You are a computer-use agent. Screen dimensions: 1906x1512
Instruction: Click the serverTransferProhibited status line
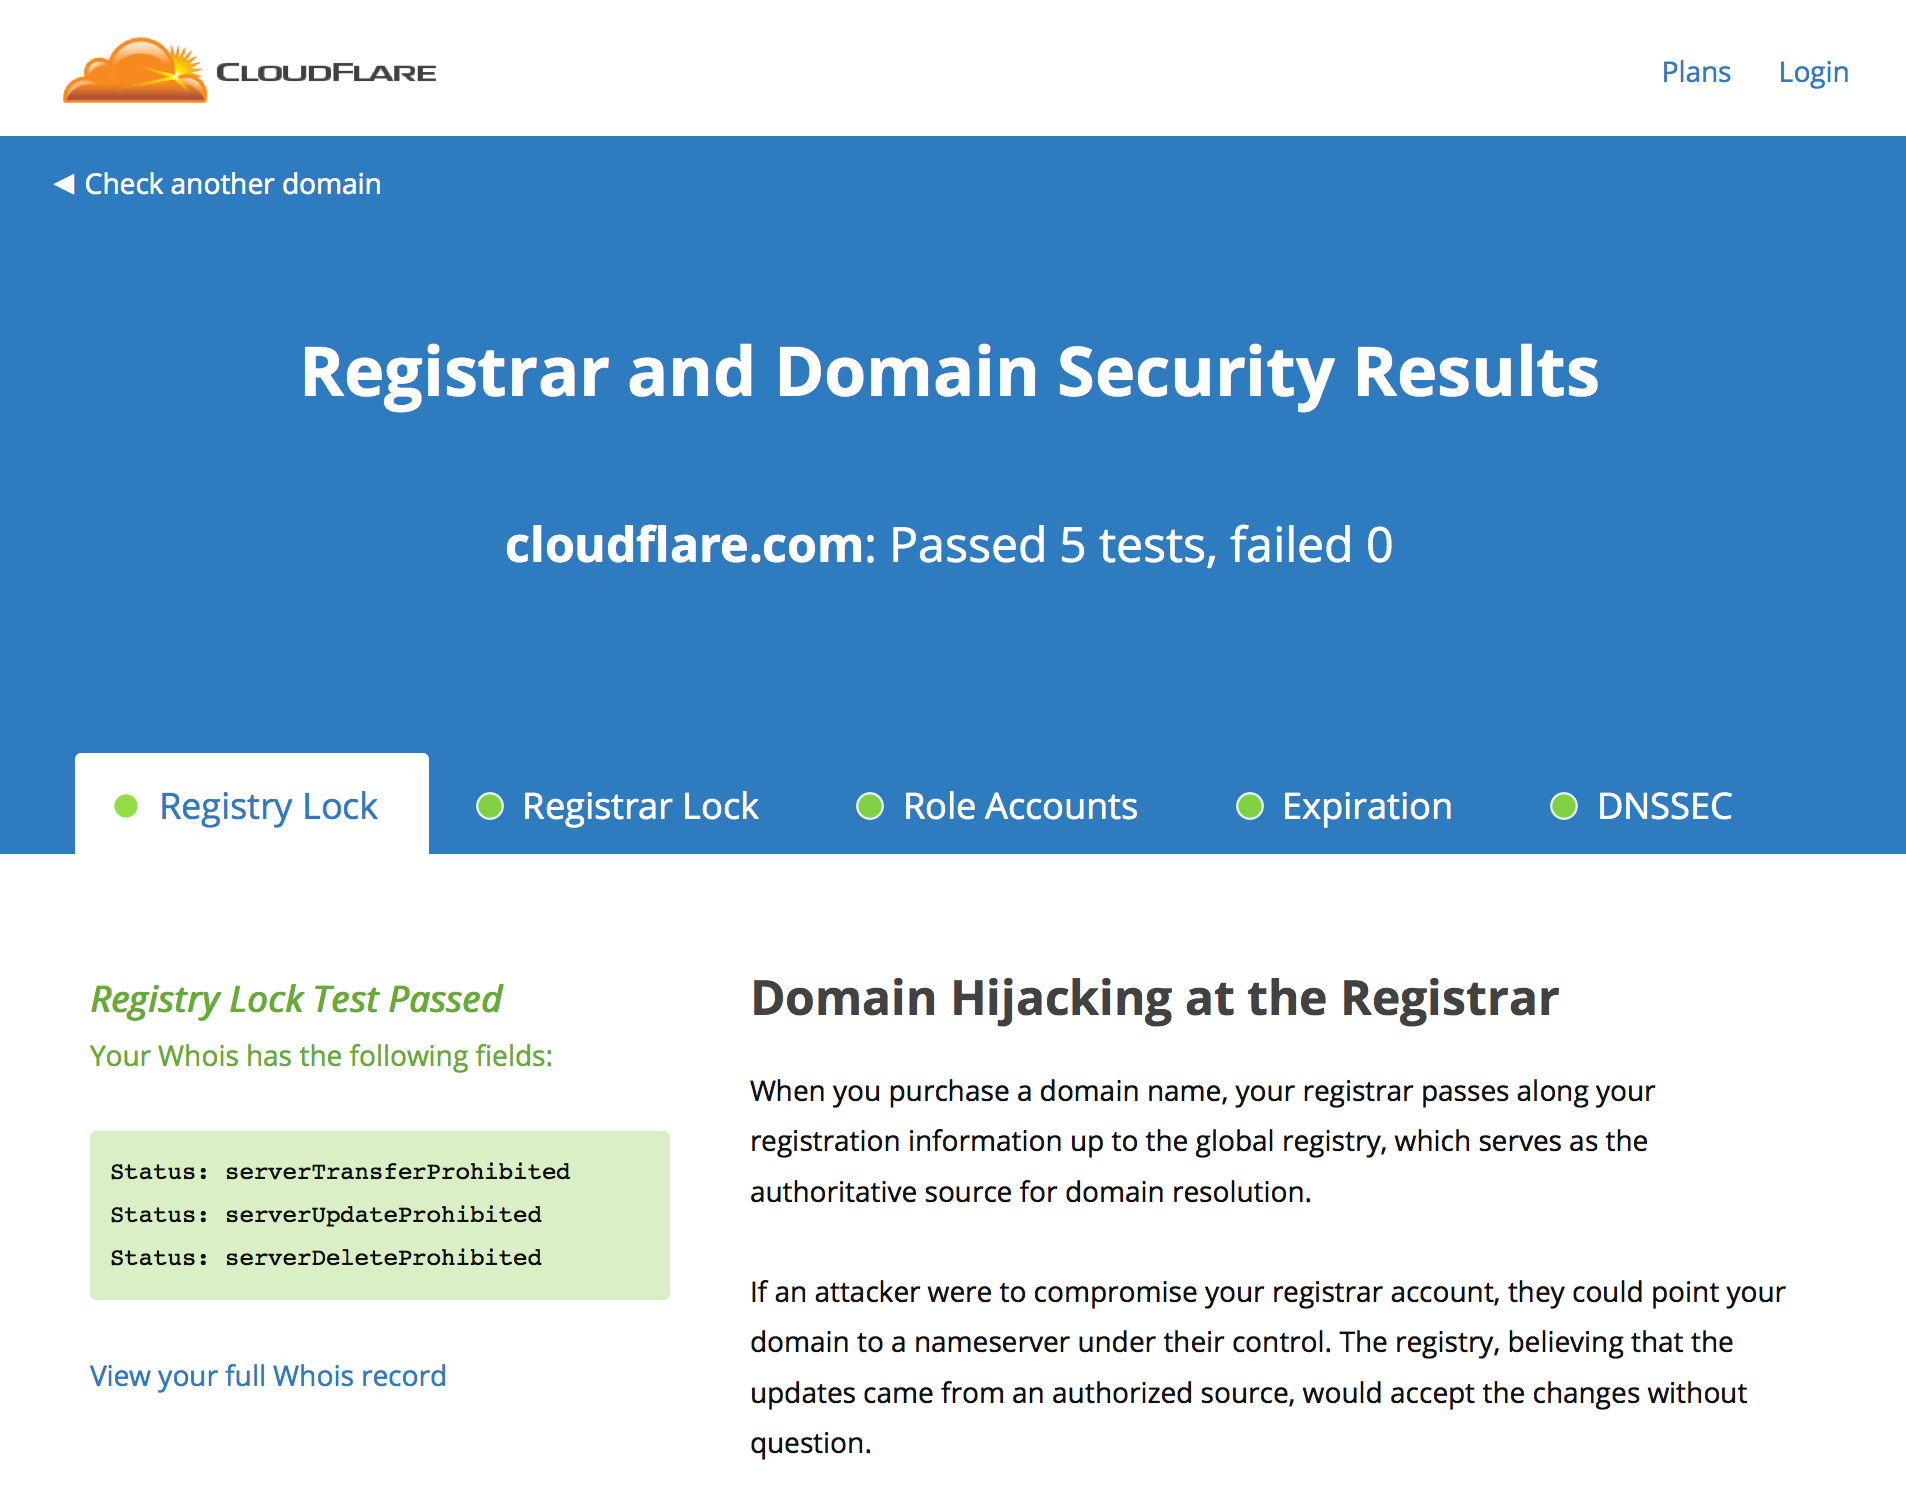(340, 1171)
